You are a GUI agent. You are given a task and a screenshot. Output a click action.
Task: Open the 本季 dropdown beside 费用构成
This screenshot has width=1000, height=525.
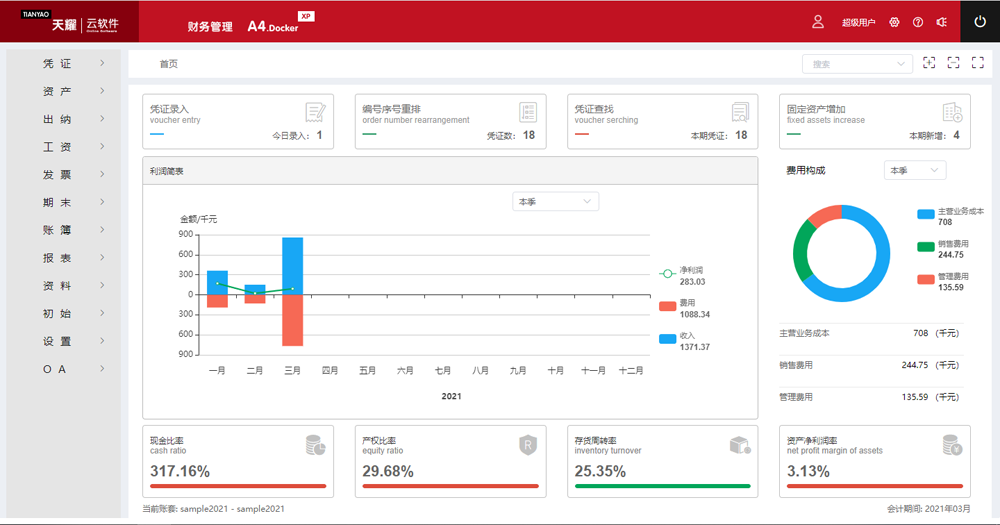pyautogui.click(x=914, y=171)
